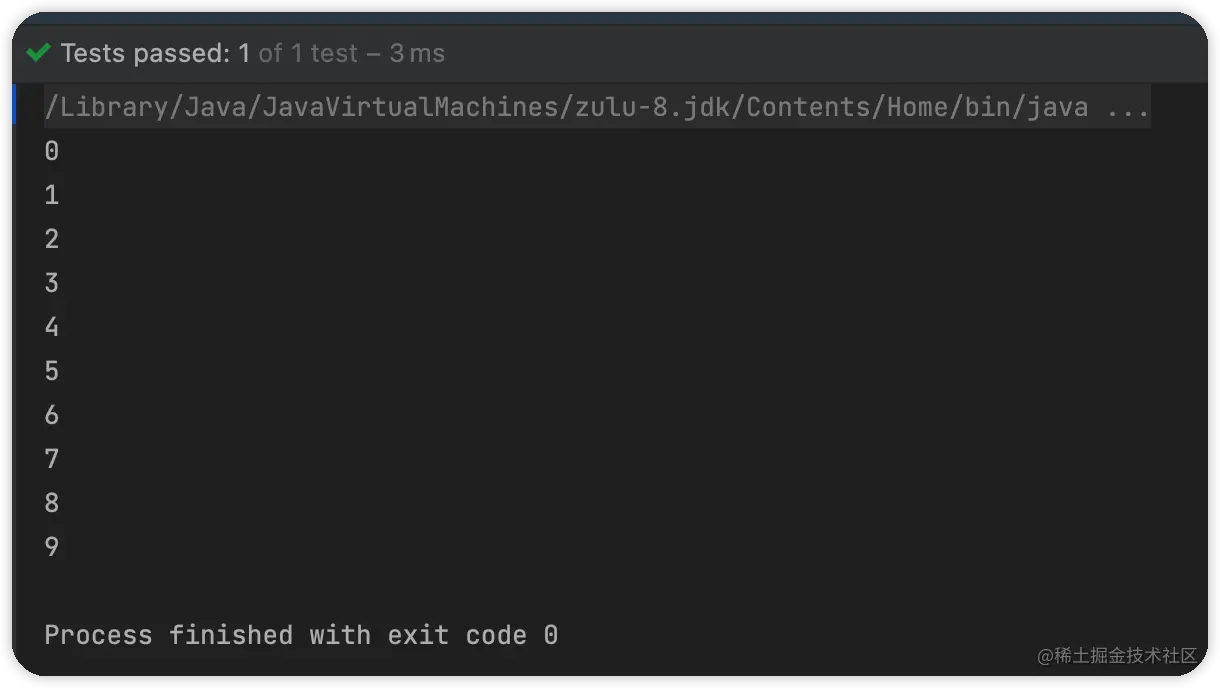This screenshot has height=688, width=1220.
Task: Select console output line 3
Action: click(51, 282)
